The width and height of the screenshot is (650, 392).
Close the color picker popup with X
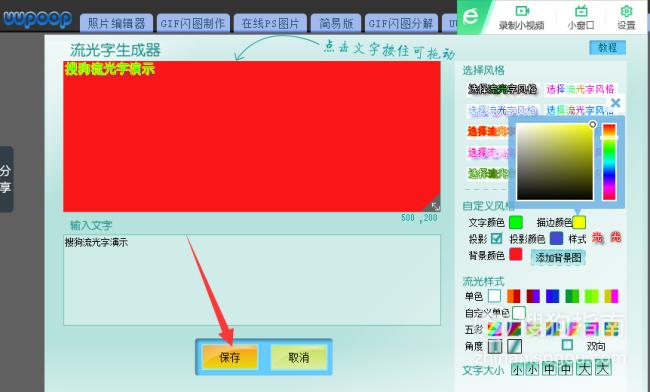616,103
